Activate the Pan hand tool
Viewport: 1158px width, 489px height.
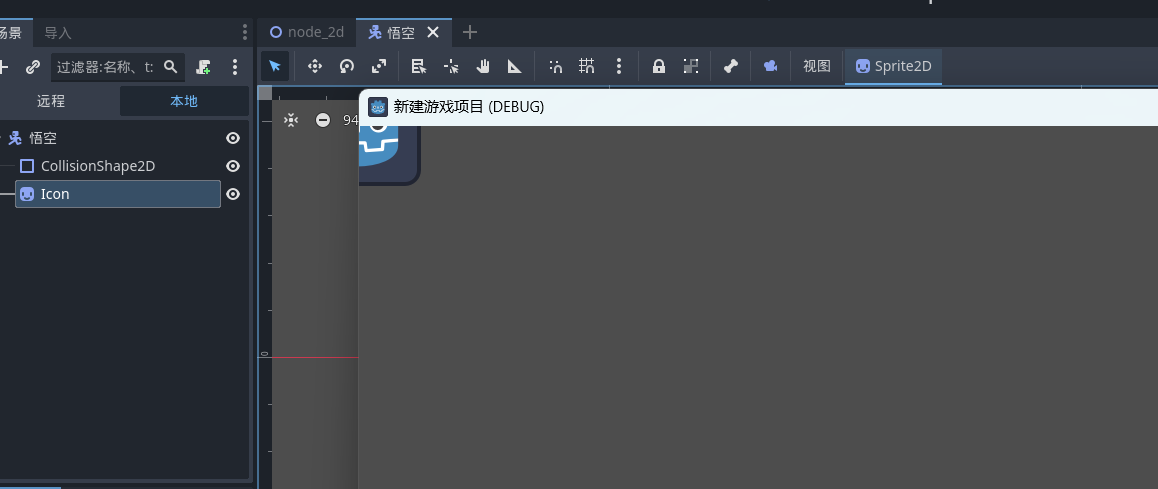483,67
